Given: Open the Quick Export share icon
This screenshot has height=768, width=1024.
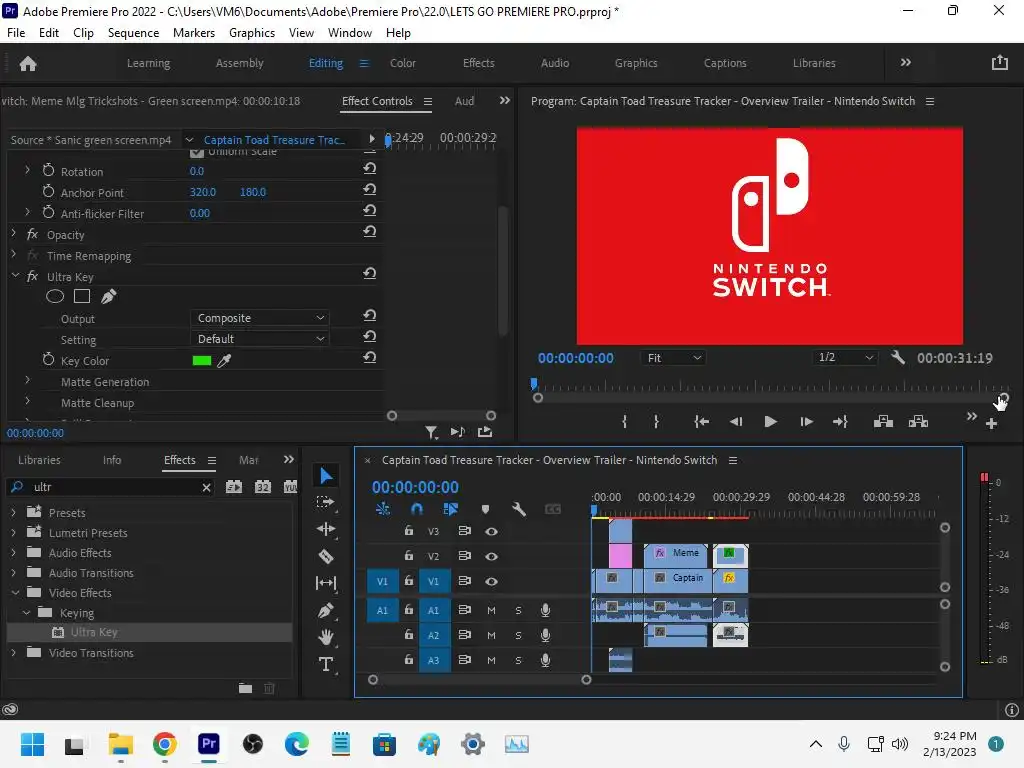Looking at the screenshot, I should (x=999, y=63).
